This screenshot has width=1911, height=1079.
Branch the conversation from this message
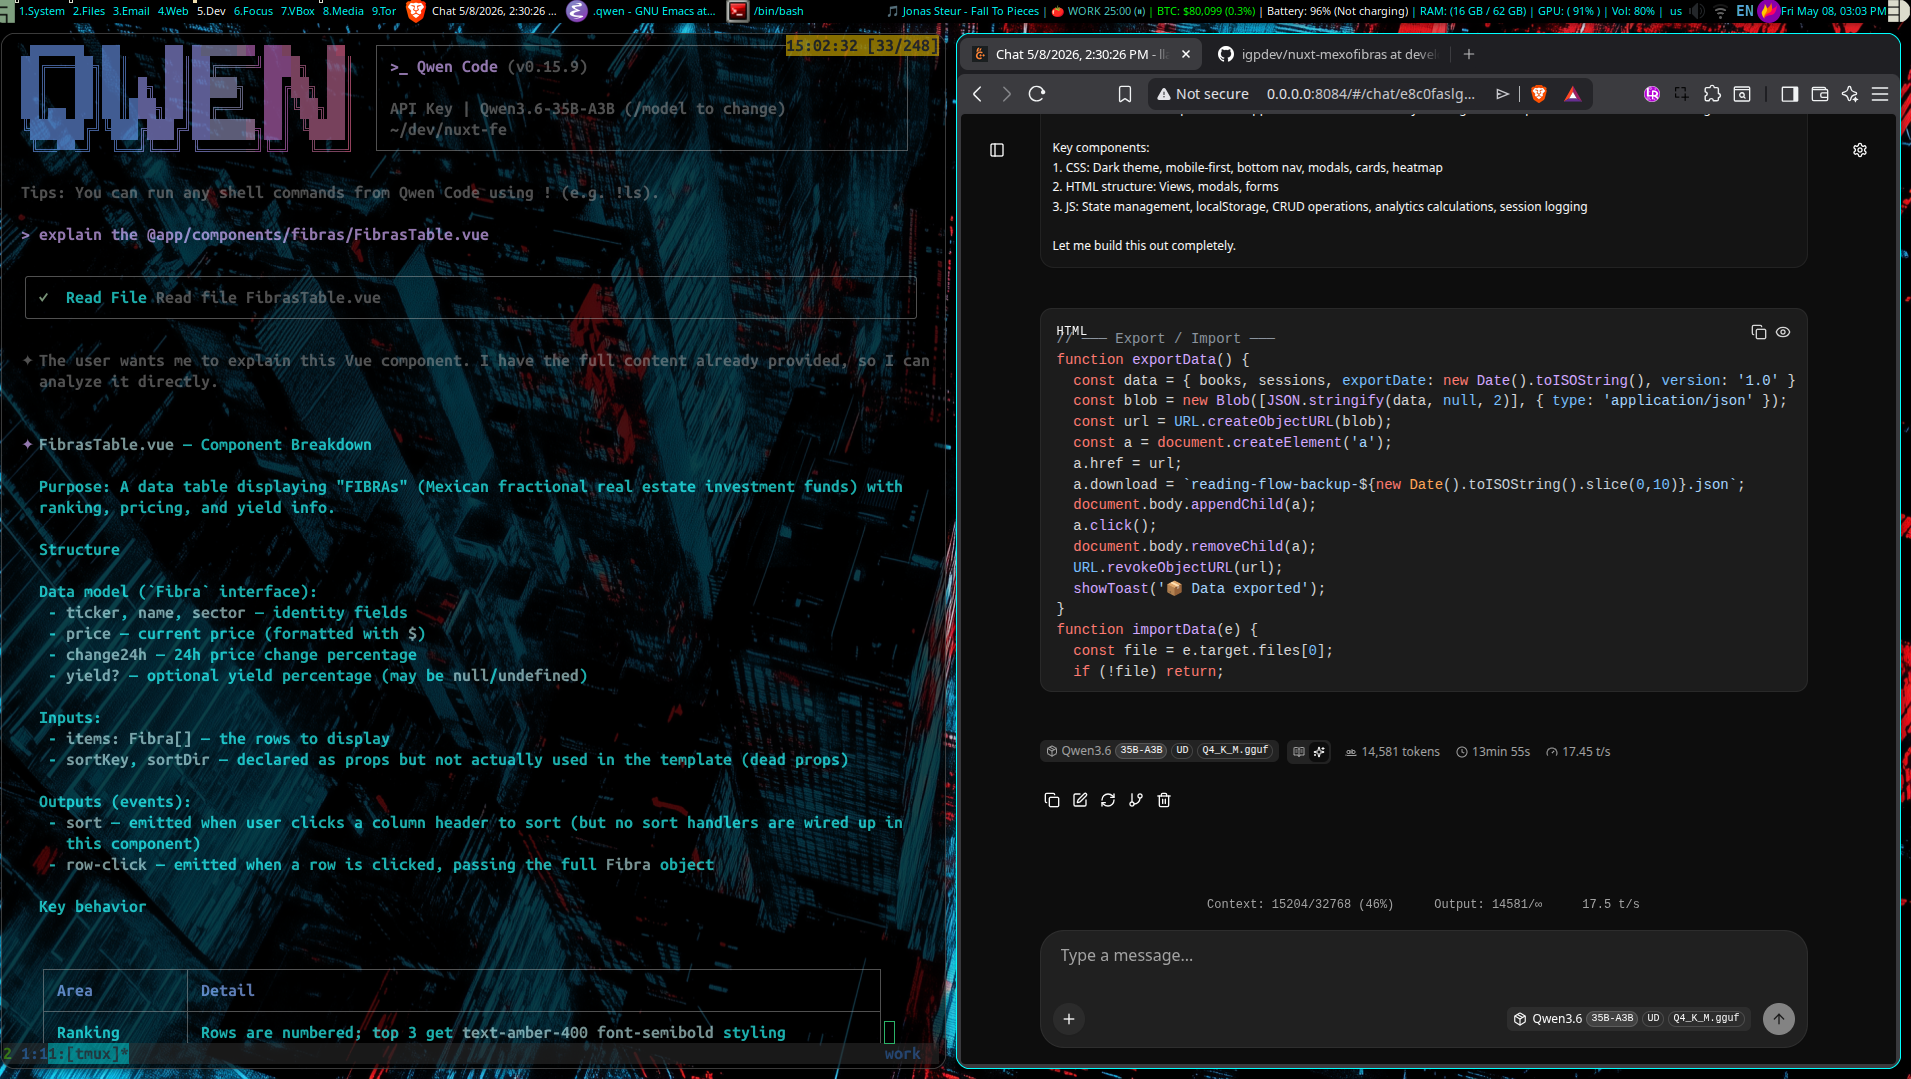click(1136, 800)
